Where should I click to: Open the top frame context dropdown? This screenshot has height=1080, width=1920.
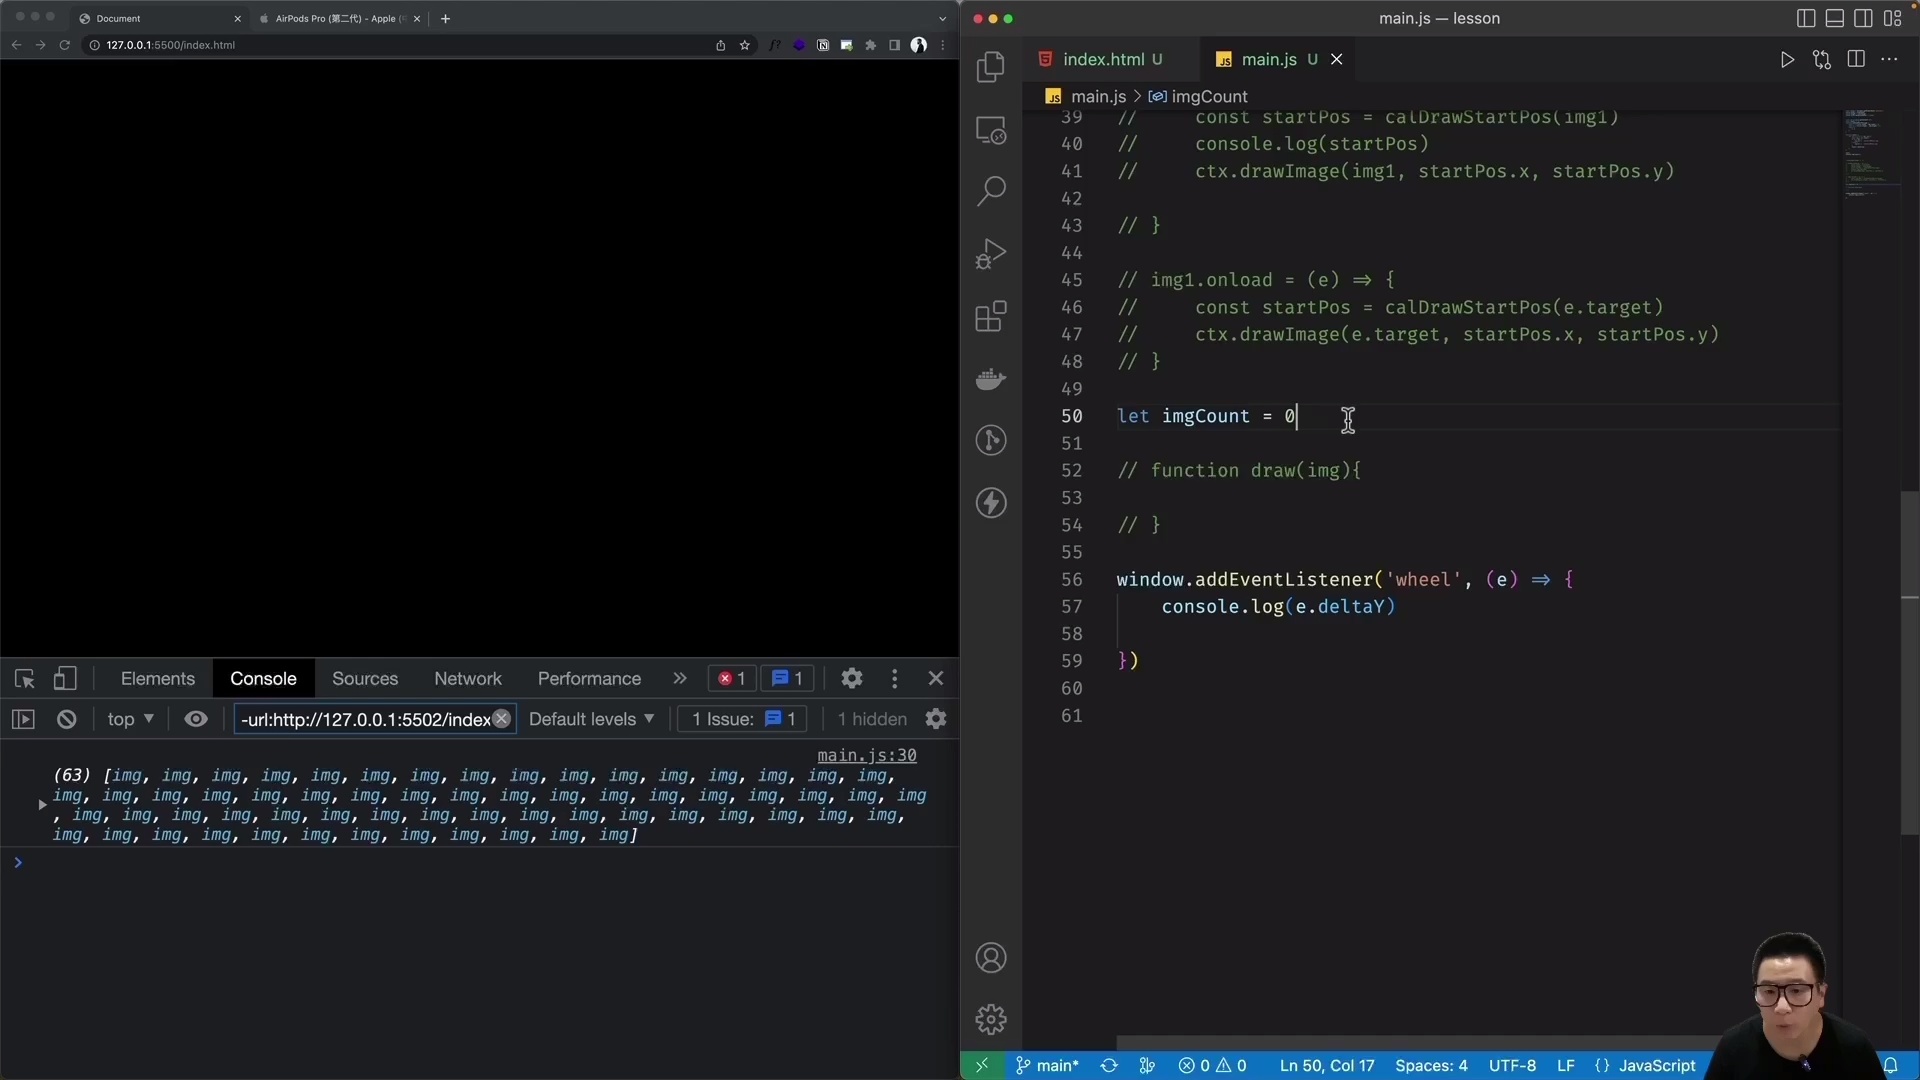(x=128, y=719)
